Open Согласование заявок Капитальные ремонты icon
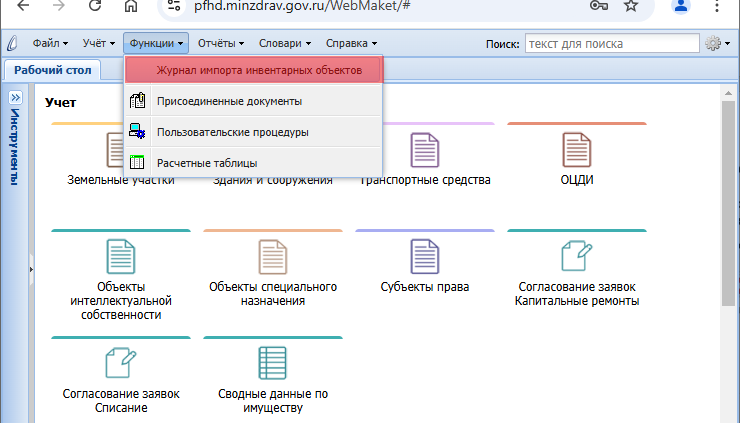 coord(577,256)
